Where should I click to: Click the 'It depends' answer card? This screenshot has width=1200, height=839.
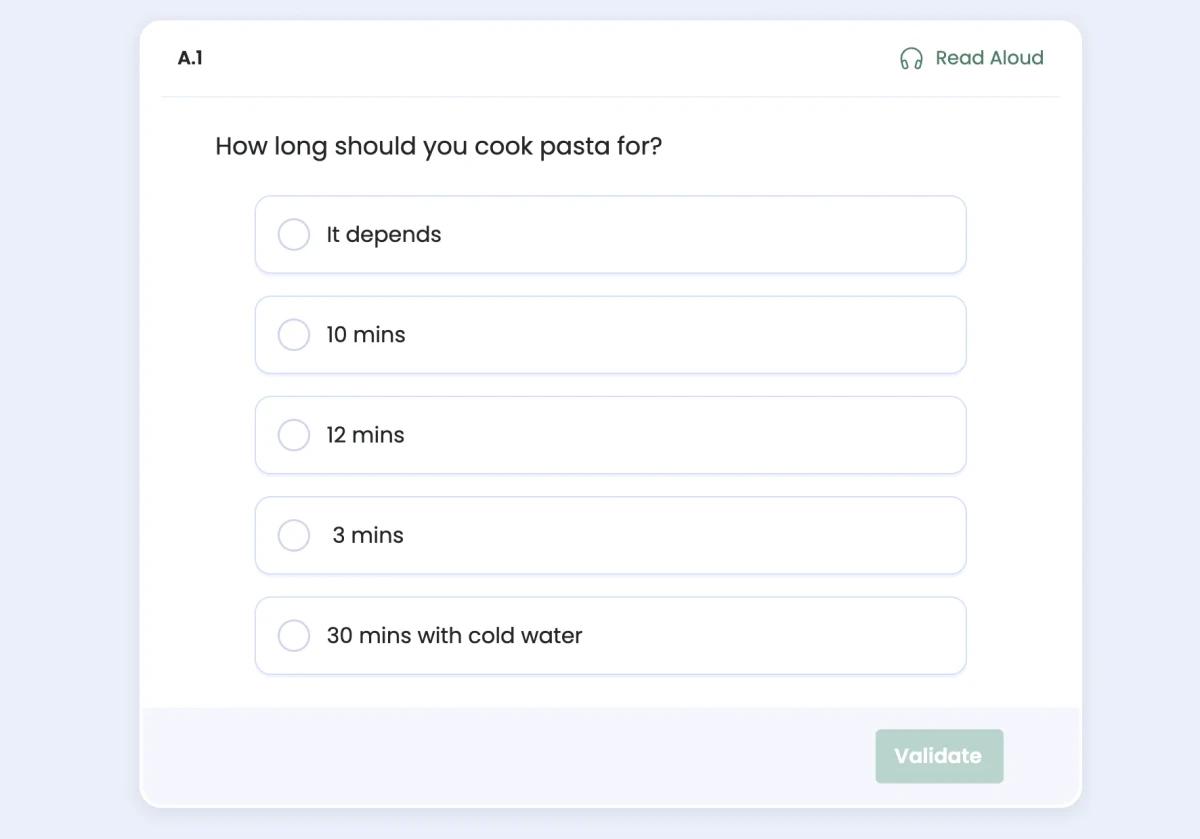pos(610,234)
